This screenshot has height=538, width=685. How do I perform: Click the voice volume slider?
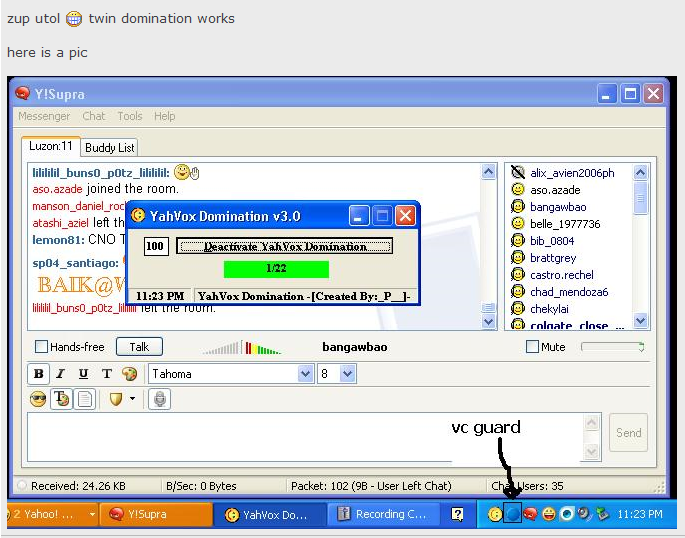point(613,347)
